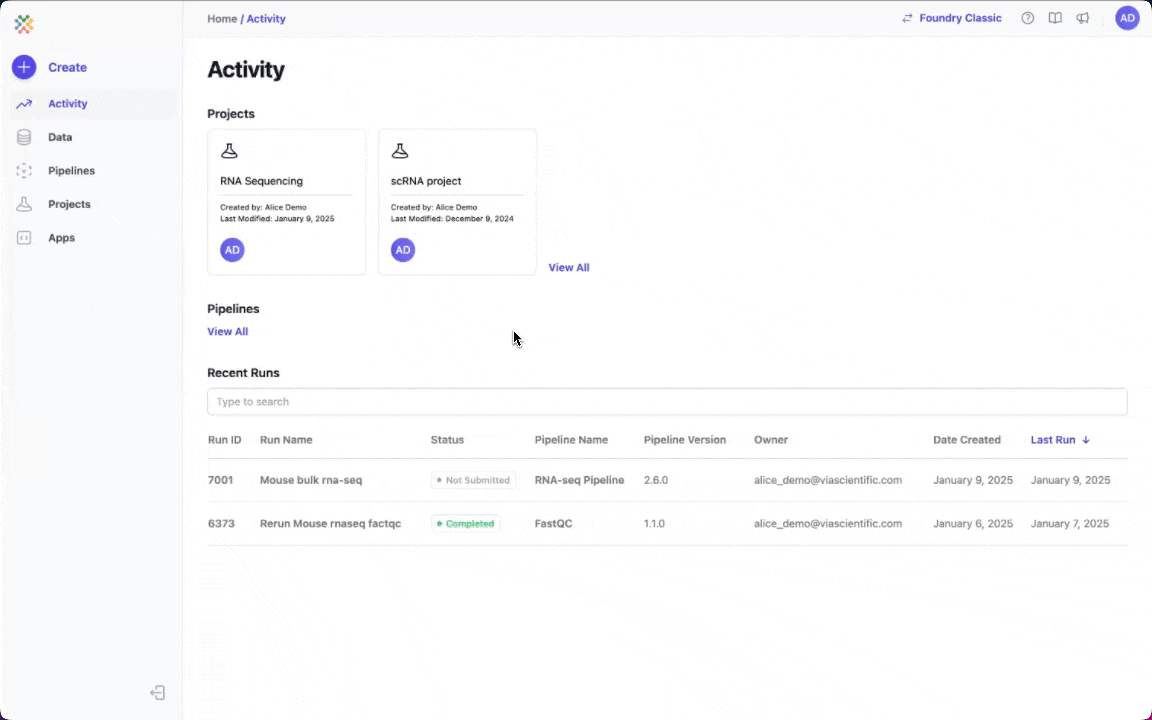
Task: Switch to Foundry Classic
Action: click(951, 18)
